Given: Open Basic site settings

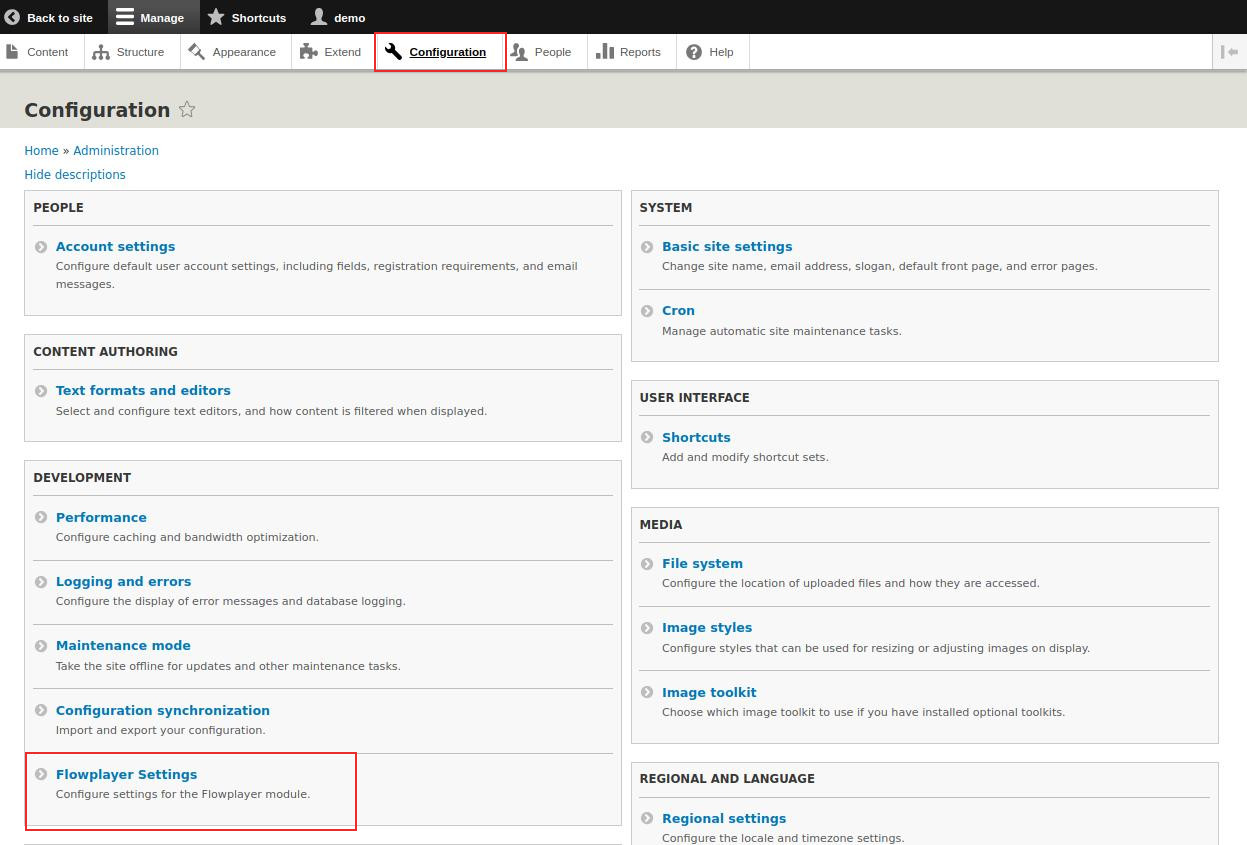Looking at the screenshot, I should (727, 246).
